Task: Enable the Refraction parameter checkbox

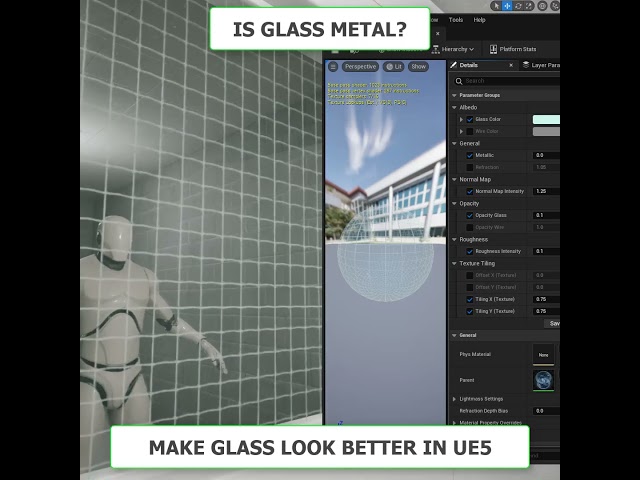Action: point(470,167)
